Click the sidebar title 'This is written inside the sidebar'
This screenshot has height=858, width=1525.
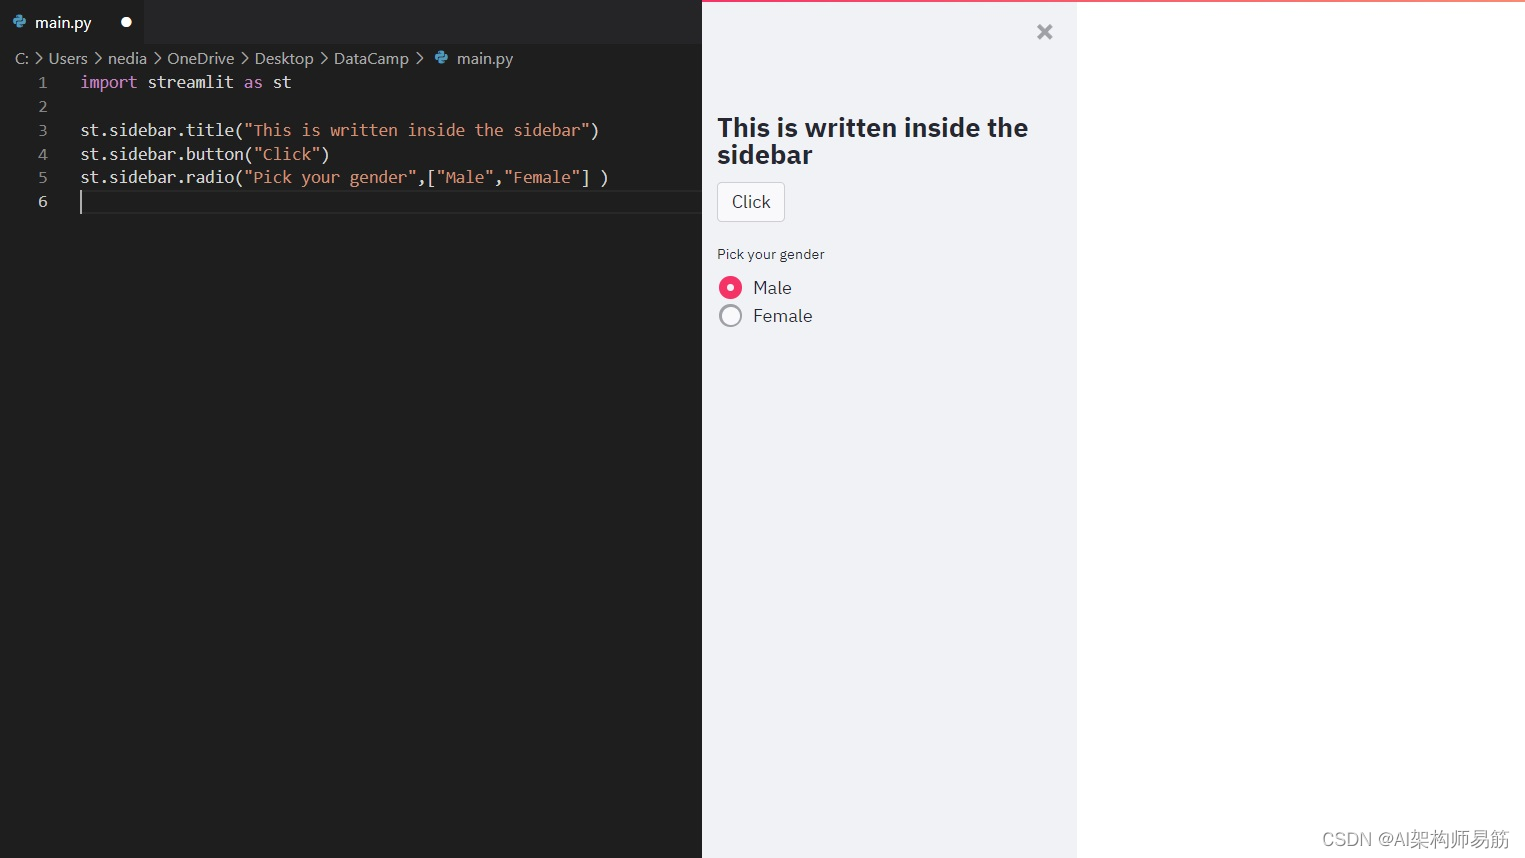point(872,141)
